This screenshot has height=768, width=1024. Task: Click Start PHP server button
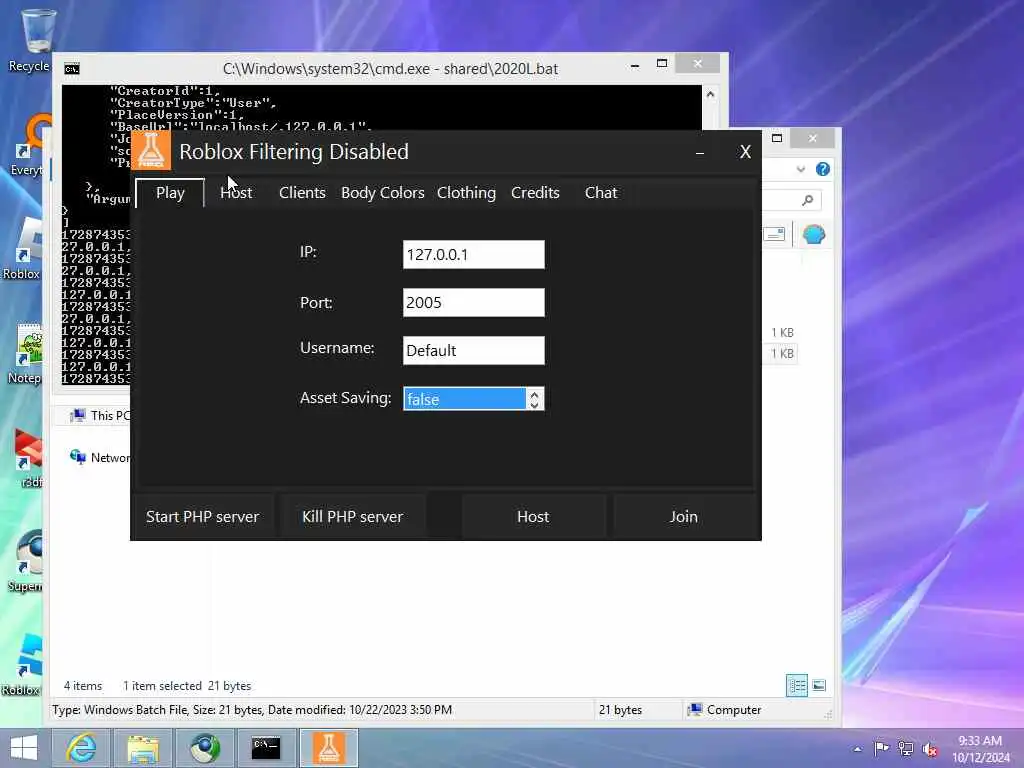pyautogui.click(x=202, y=517)
